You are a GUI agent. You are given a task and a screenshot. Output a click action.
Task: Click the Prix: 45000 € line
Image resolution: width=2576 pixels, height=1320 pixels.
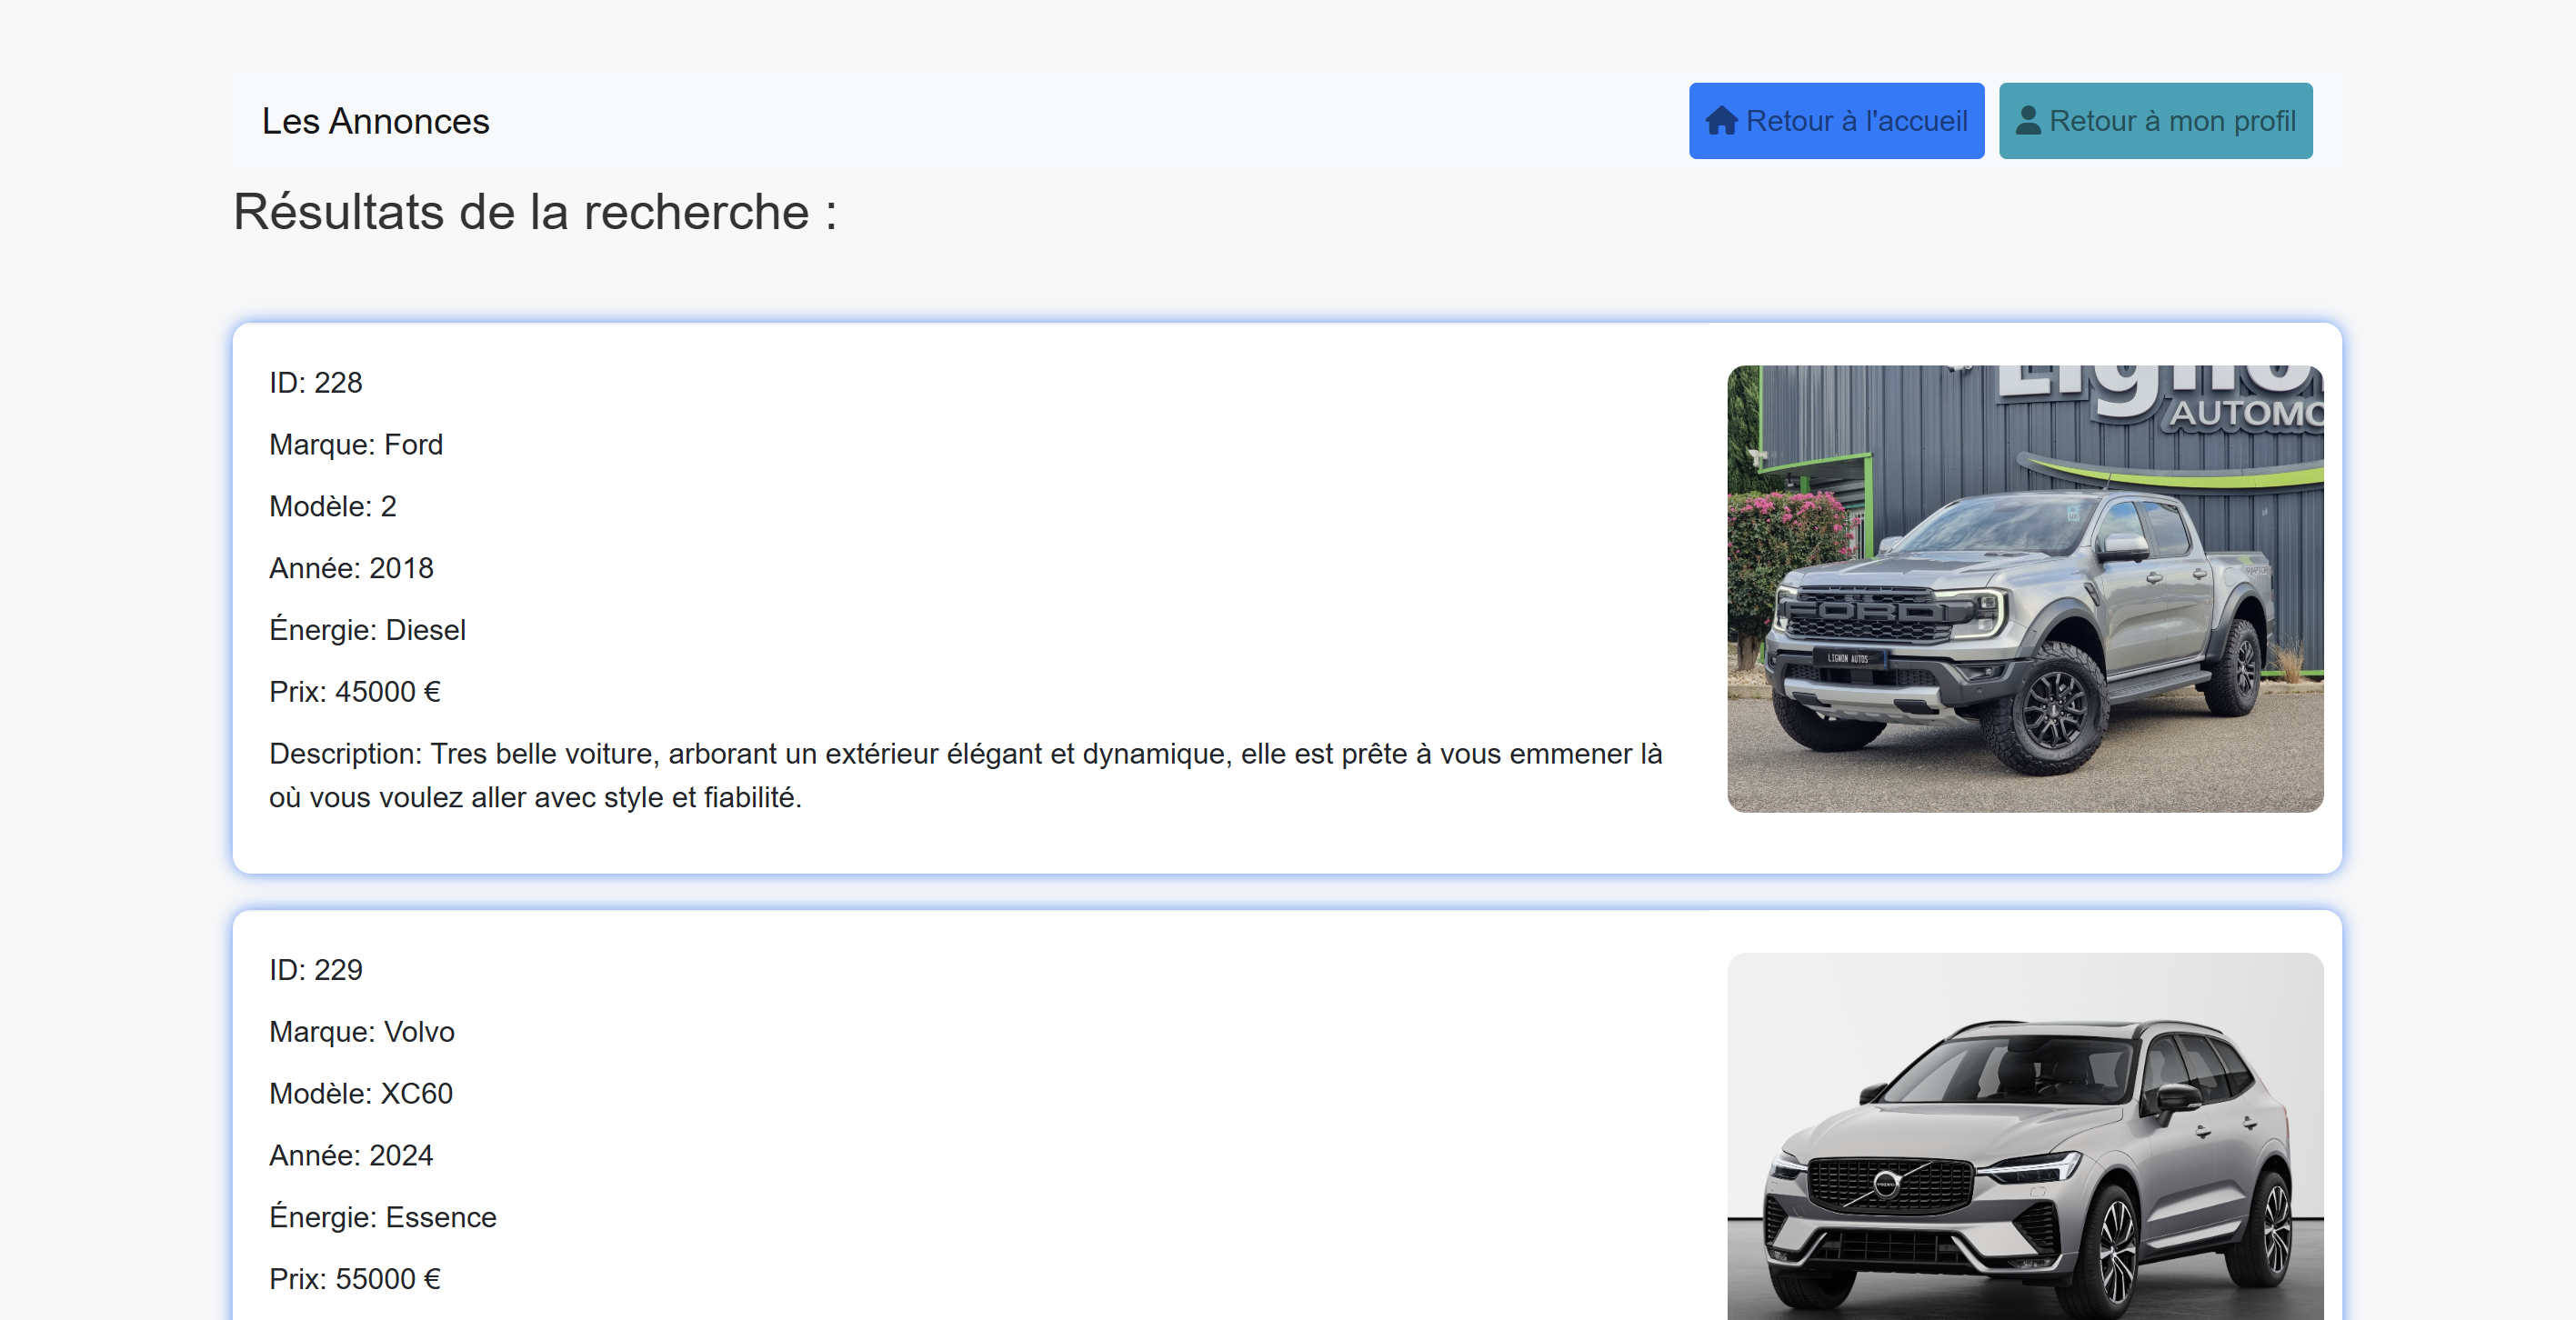pos(354,692)
